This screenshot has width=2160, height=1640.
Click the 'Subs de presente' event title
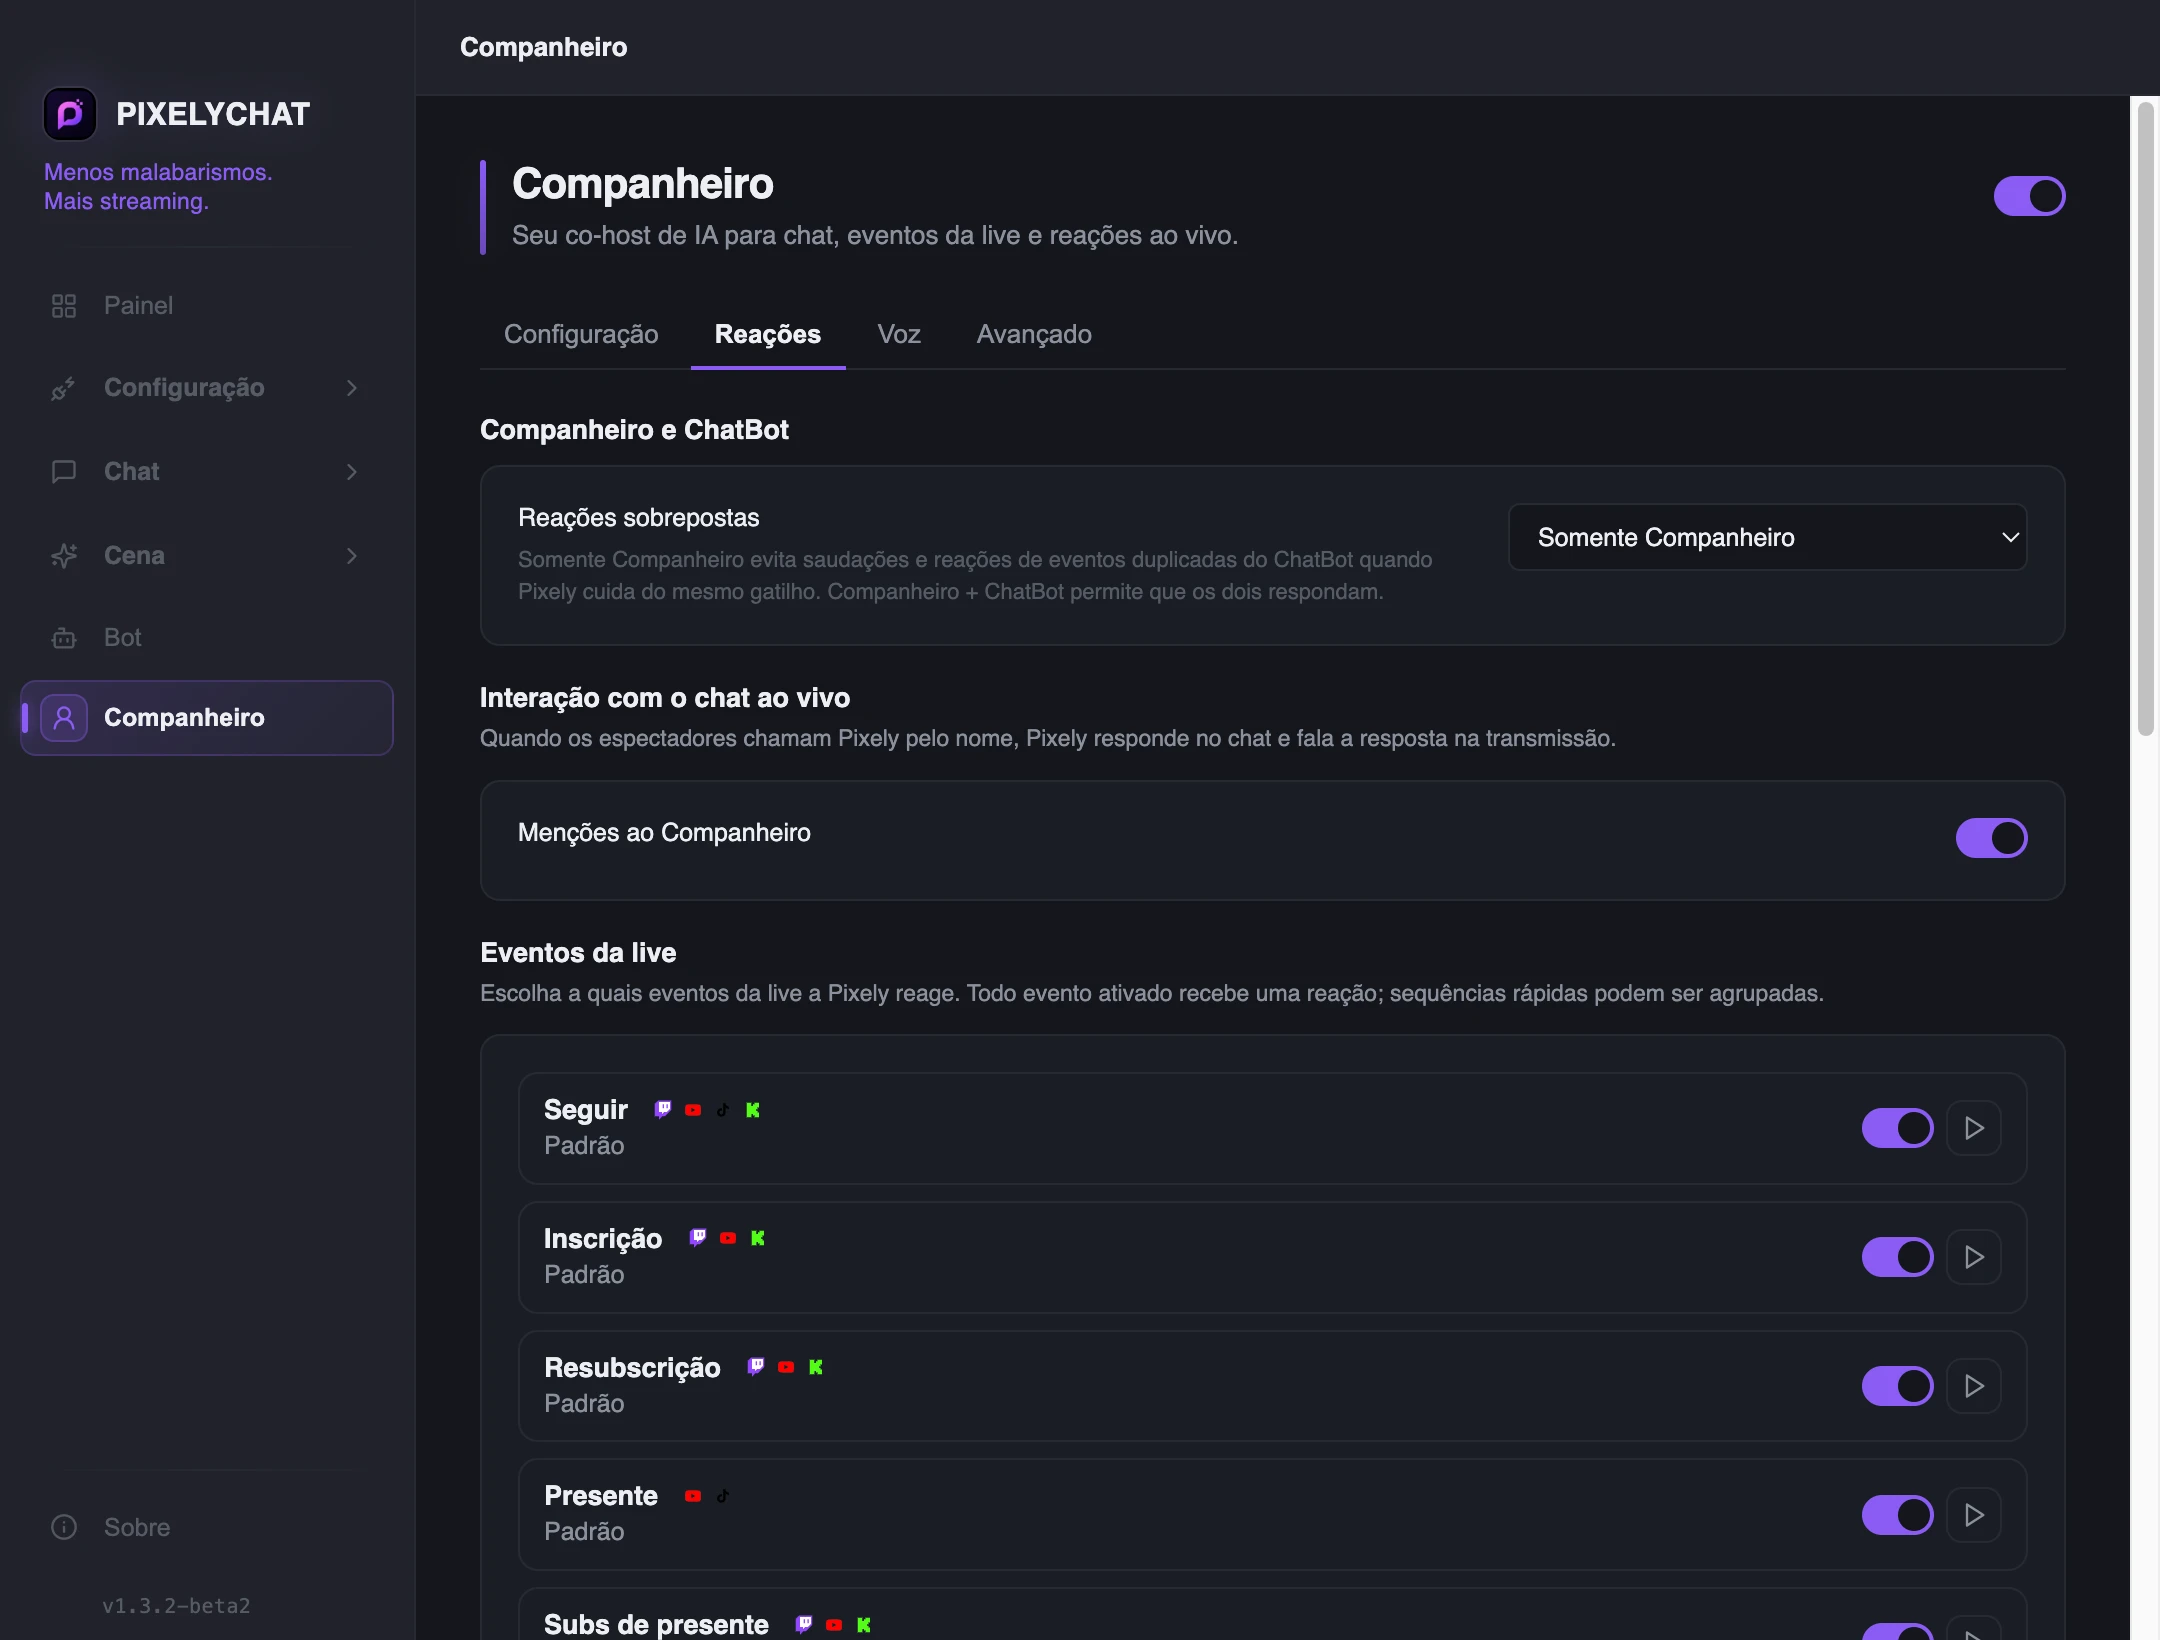(656, 1624)
